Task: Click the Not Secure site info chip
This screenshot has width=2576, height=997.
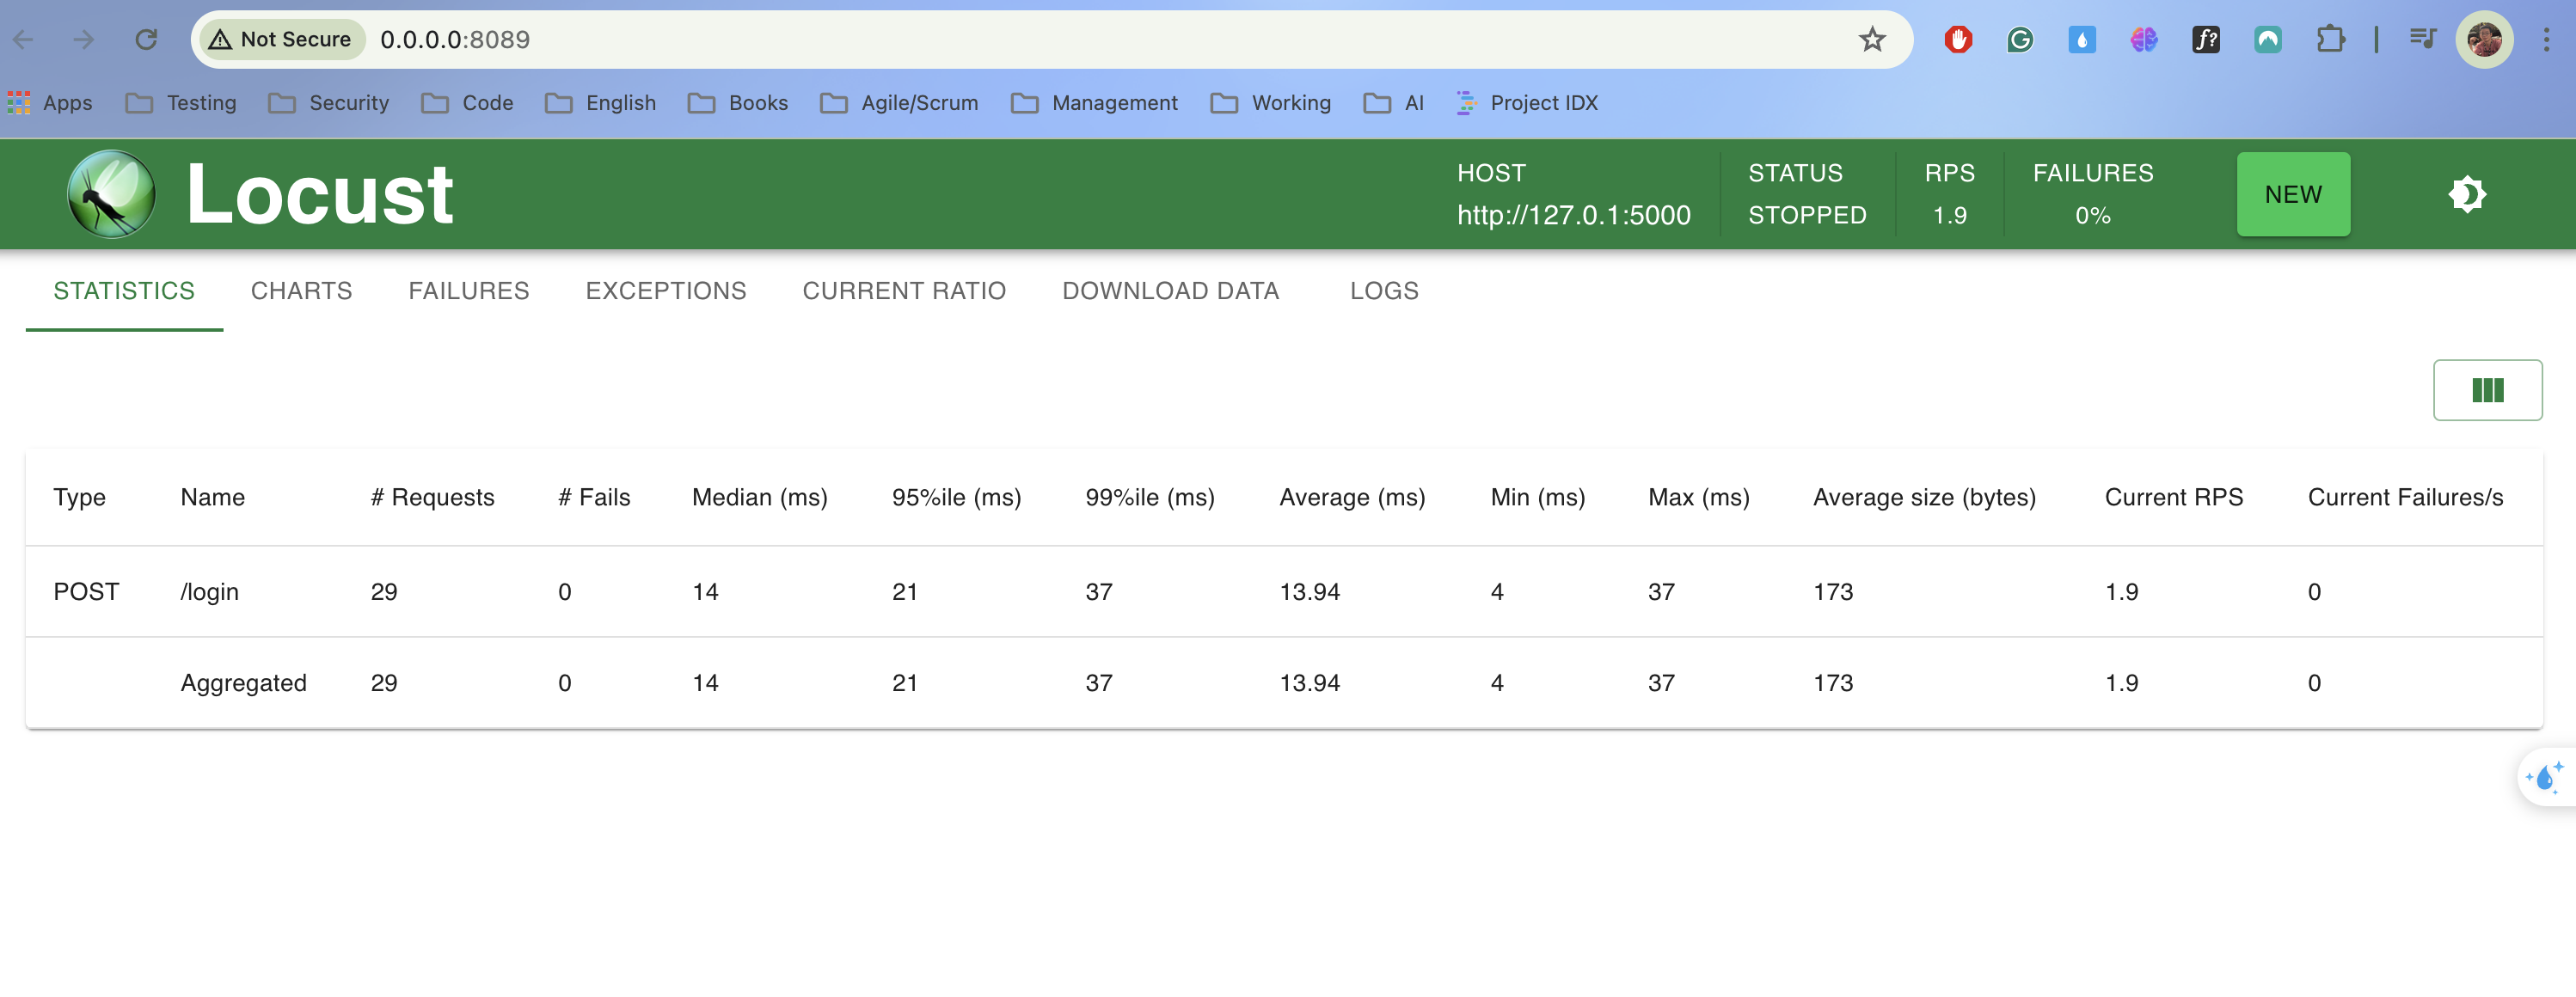Action: point(281,40)
